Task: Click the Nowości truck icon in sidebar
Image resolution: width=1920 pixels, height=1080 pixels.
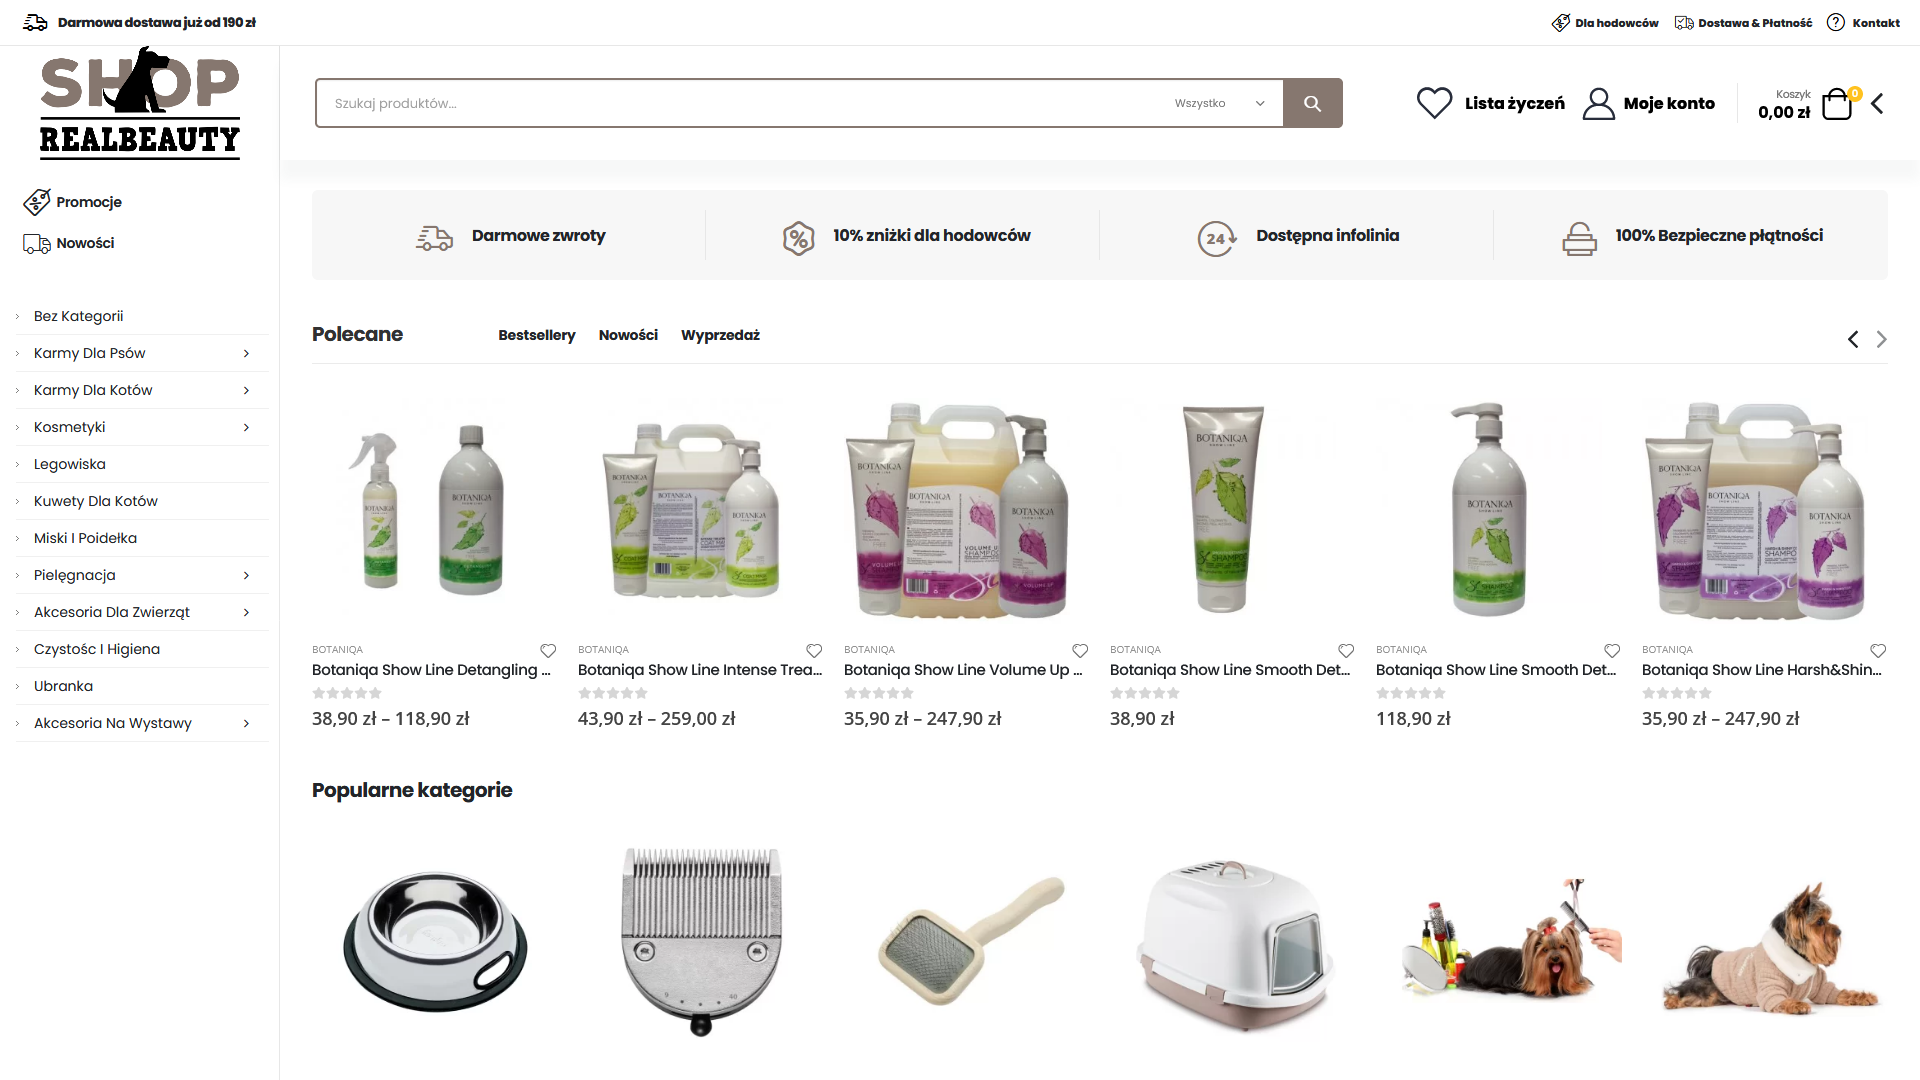Action: (37, 243)
